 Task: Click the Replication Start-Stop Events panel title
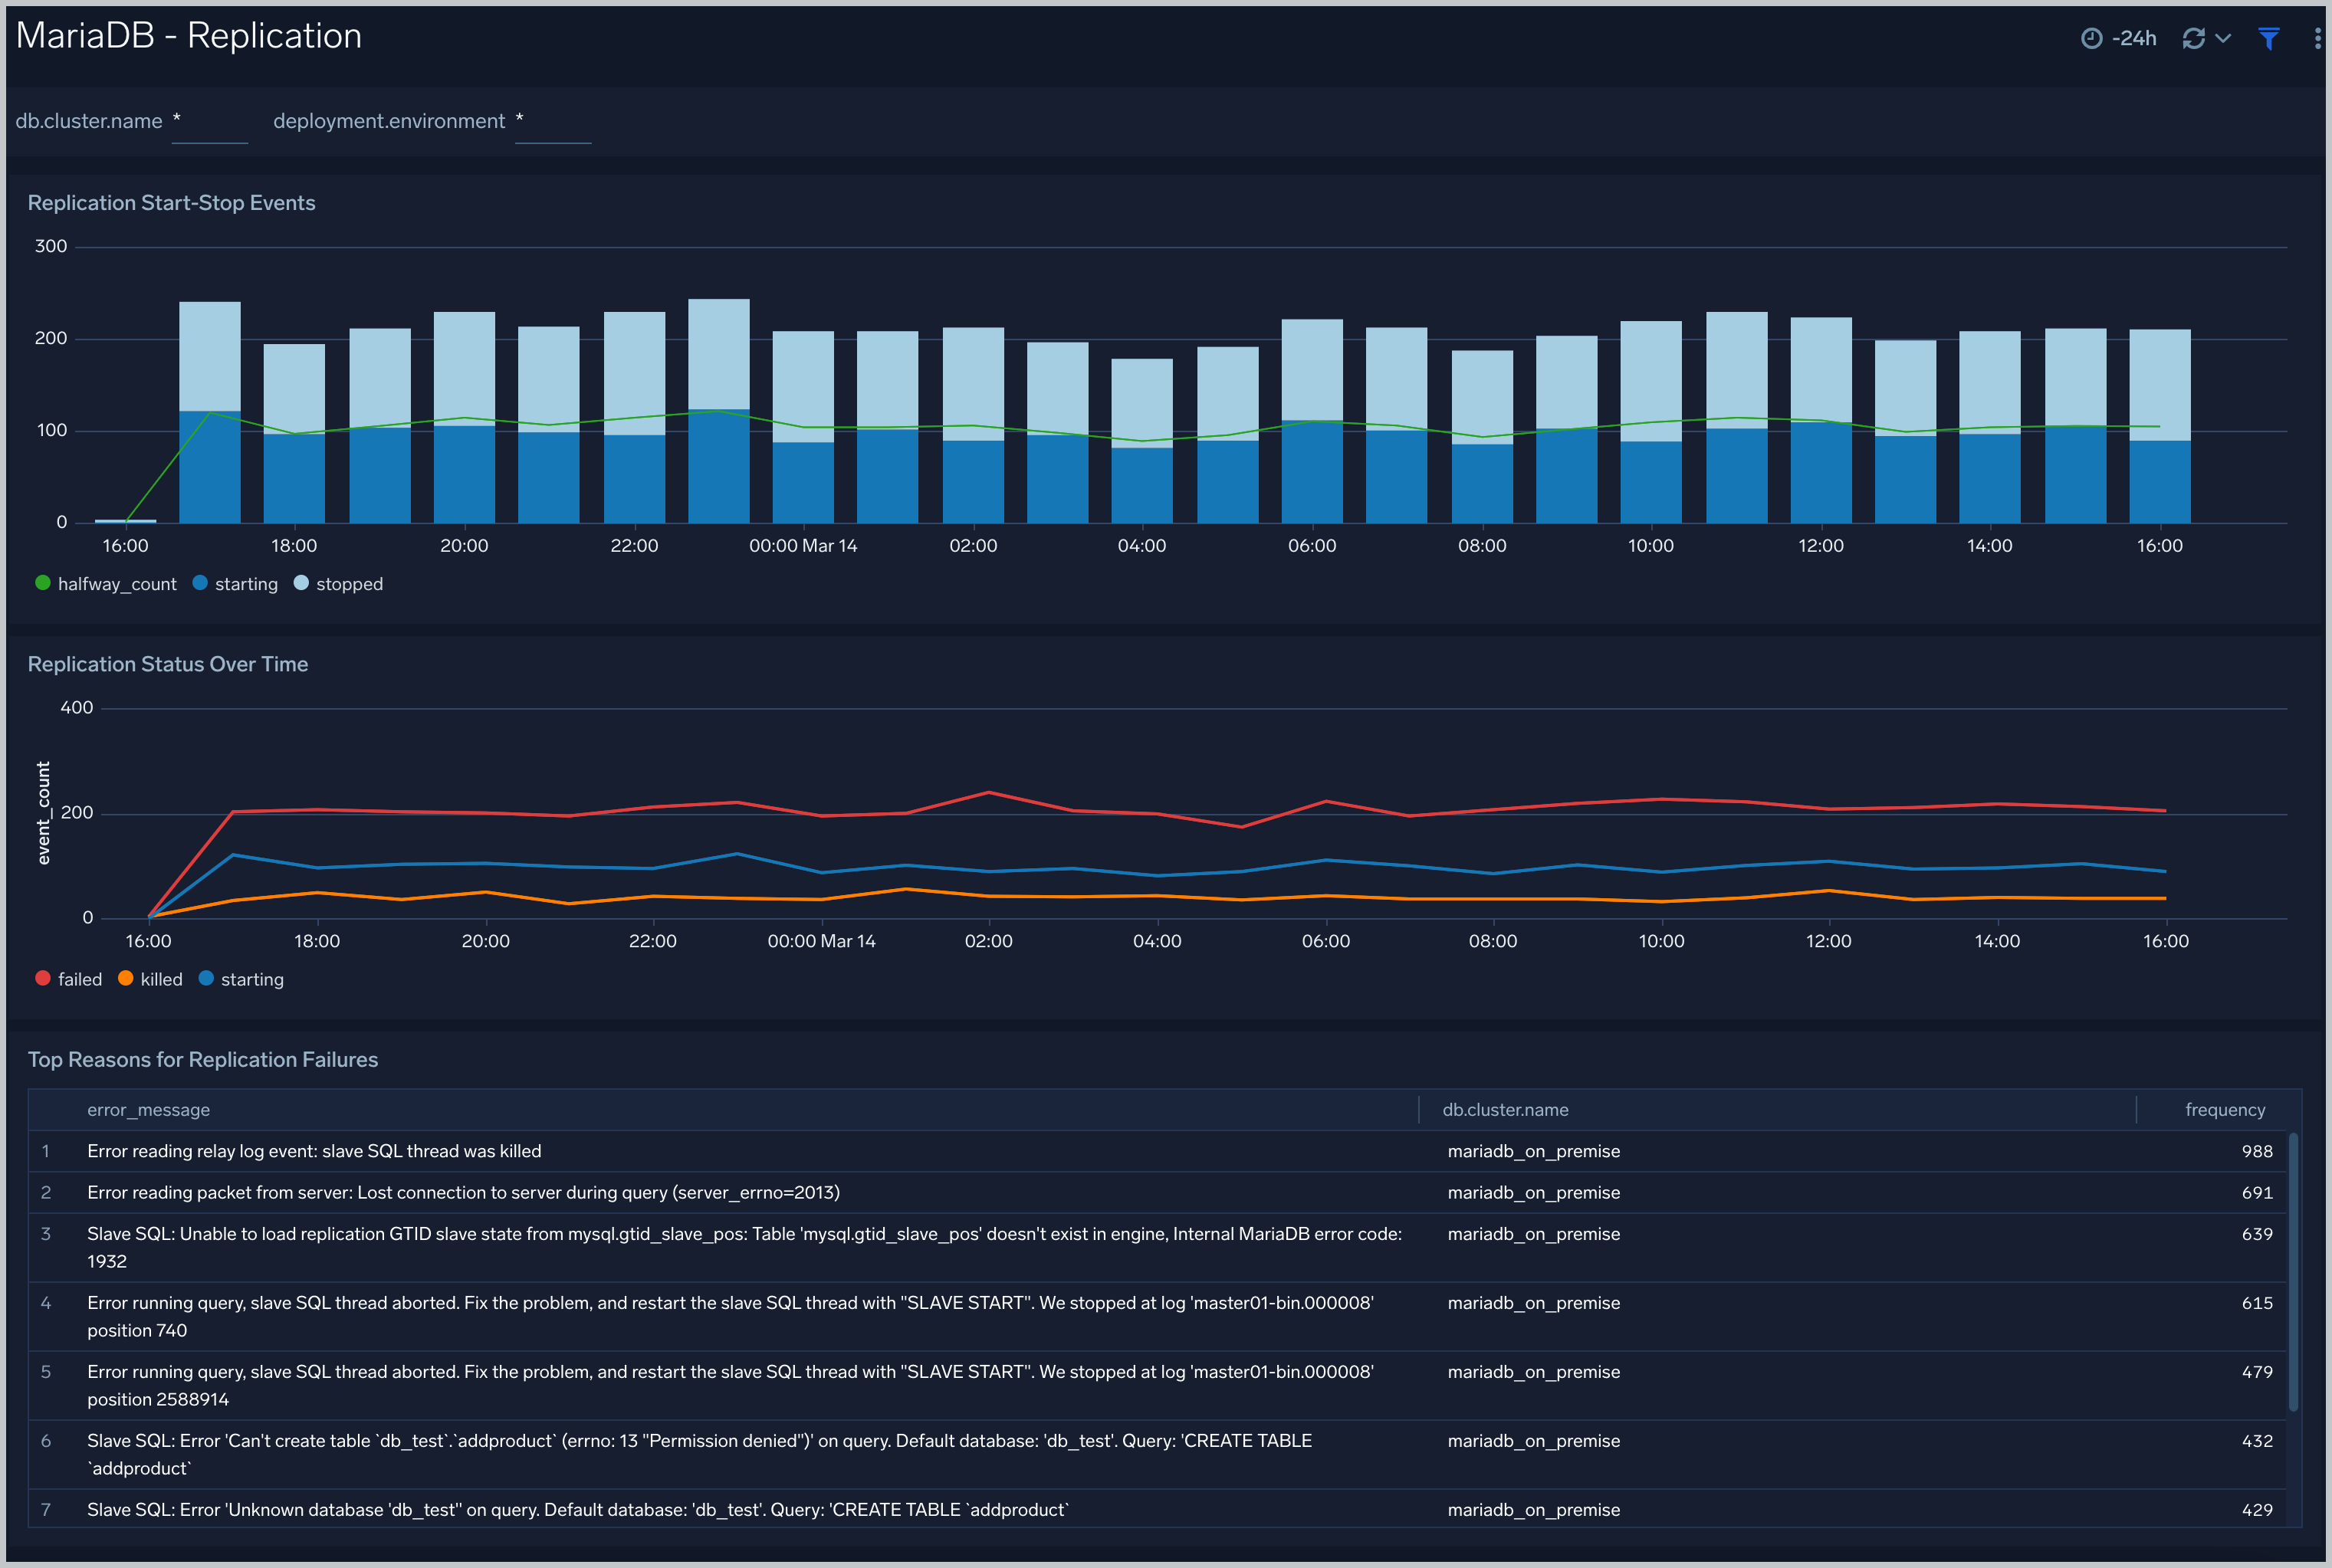[171, 203]
